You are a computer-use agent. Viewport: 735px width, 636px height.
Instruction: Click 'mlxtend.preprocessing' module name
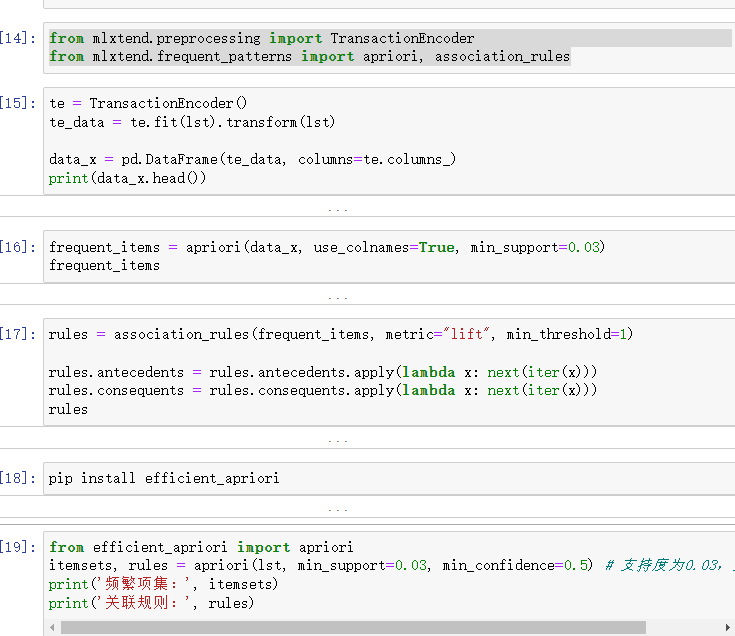click(176, 38)
